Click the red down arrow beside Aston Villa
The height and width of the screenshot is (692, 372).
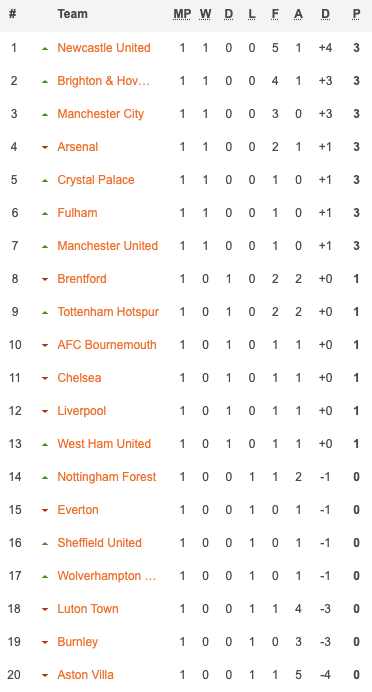[45, 675]
